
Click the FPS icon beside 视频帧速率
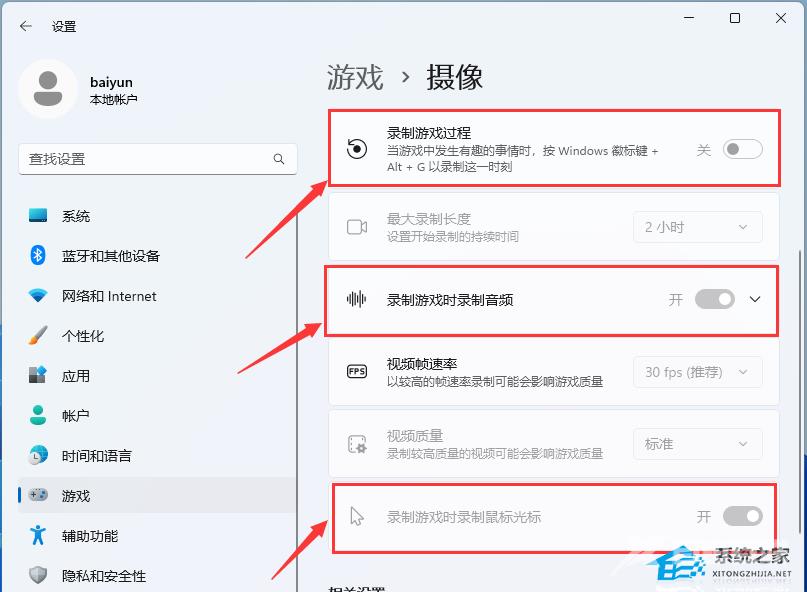357,371
